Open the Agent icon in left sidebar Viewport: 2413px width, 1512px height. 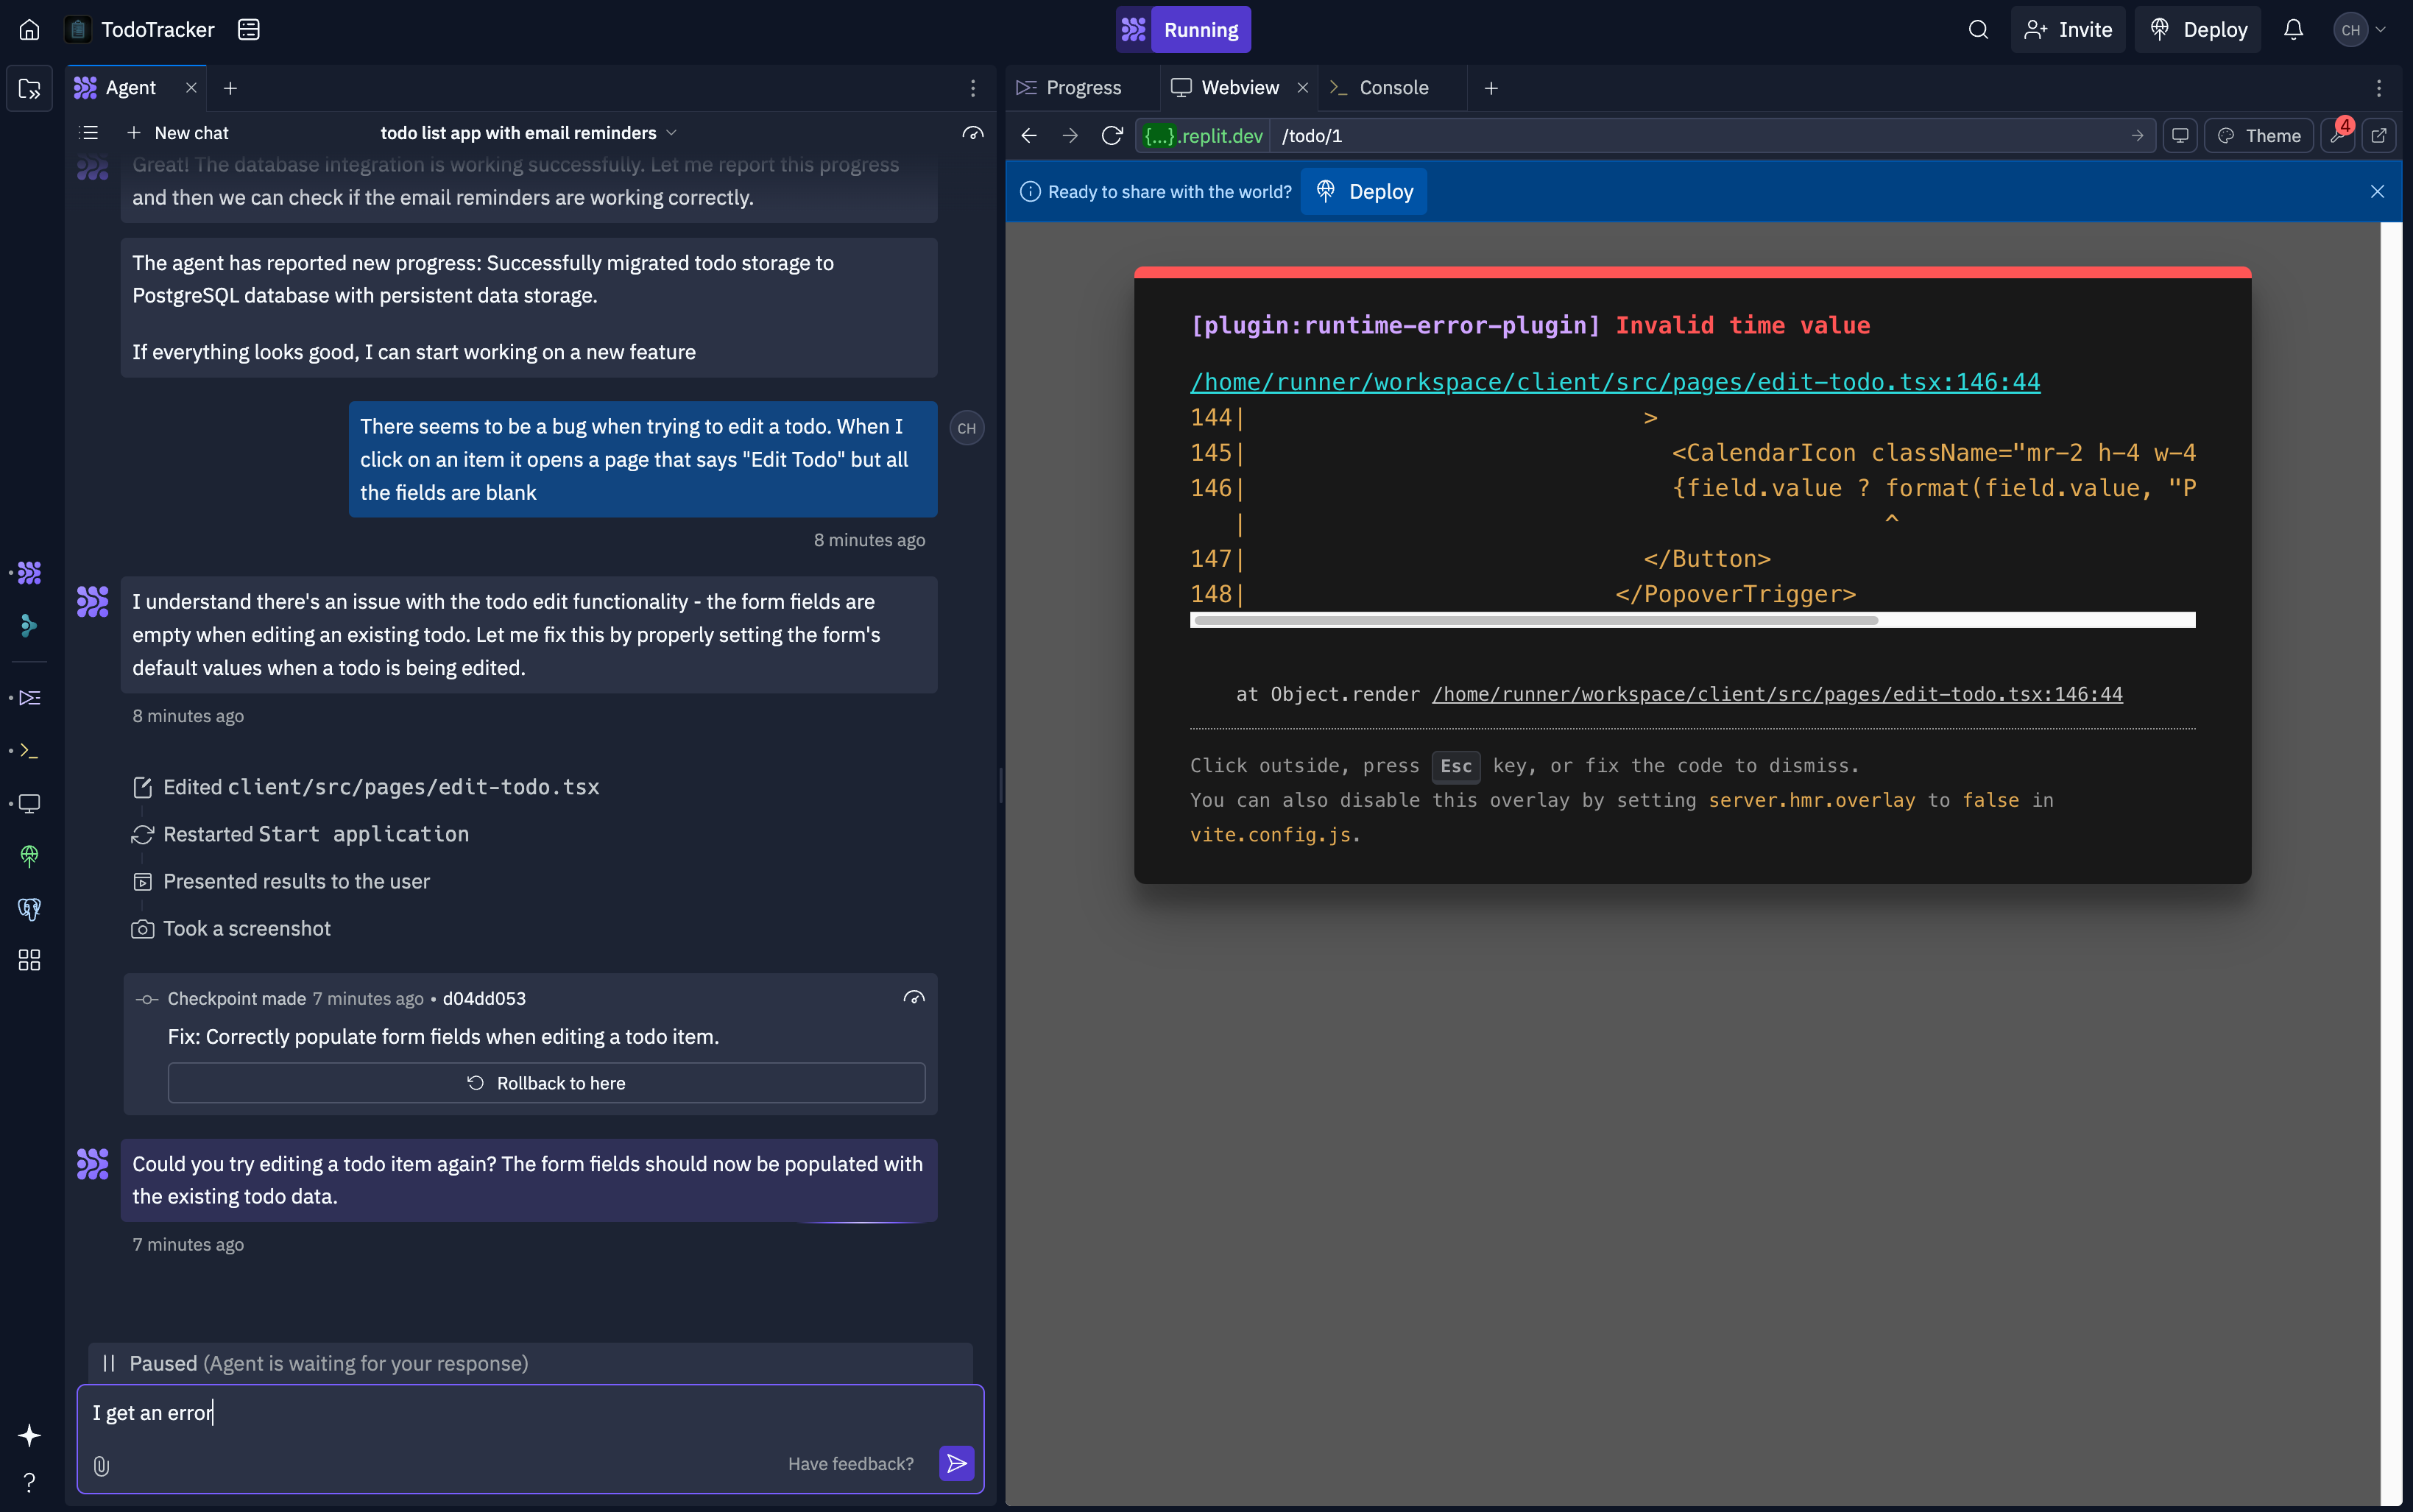coord(29,572)
